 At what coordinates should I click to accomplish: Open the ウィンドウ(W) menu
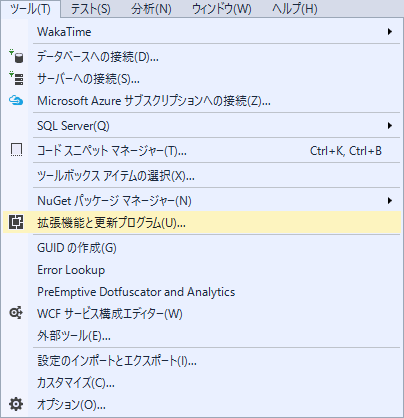(222, 9)
